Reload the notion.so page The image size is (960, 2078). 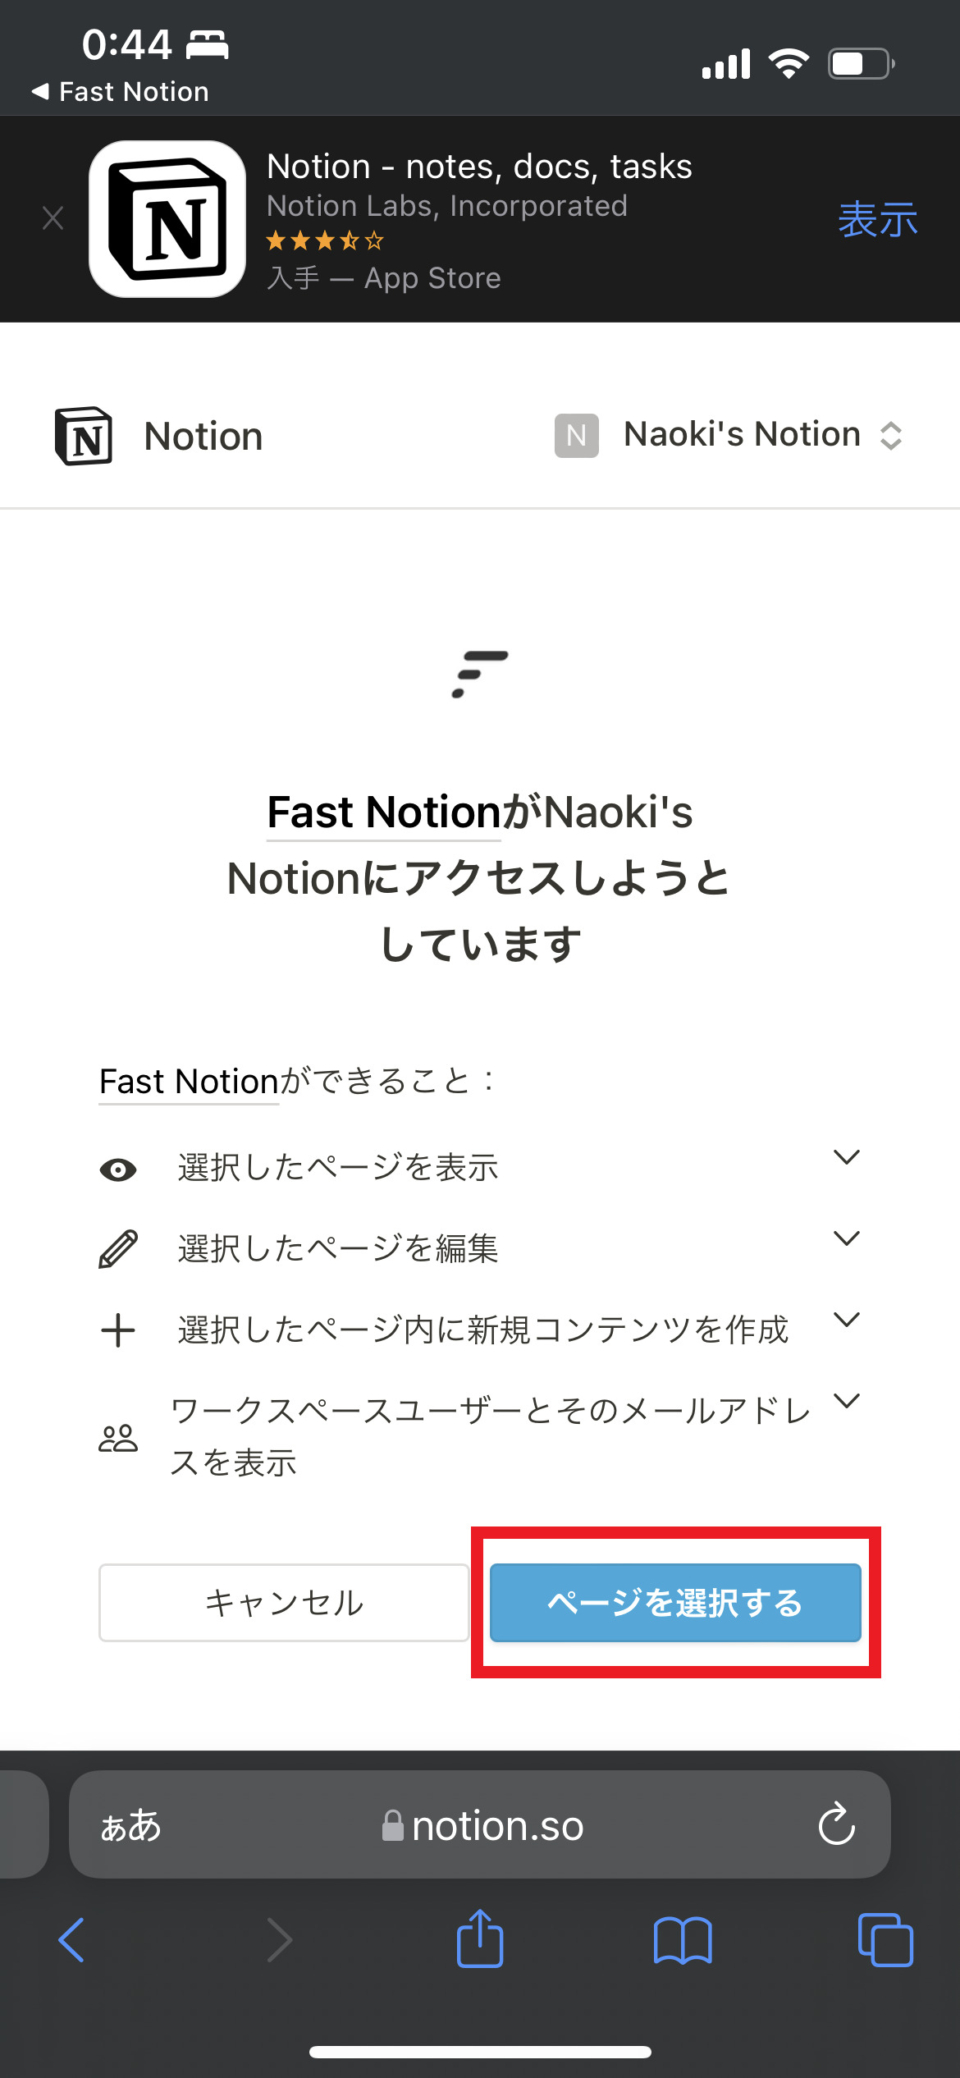tap(836, 1824)
